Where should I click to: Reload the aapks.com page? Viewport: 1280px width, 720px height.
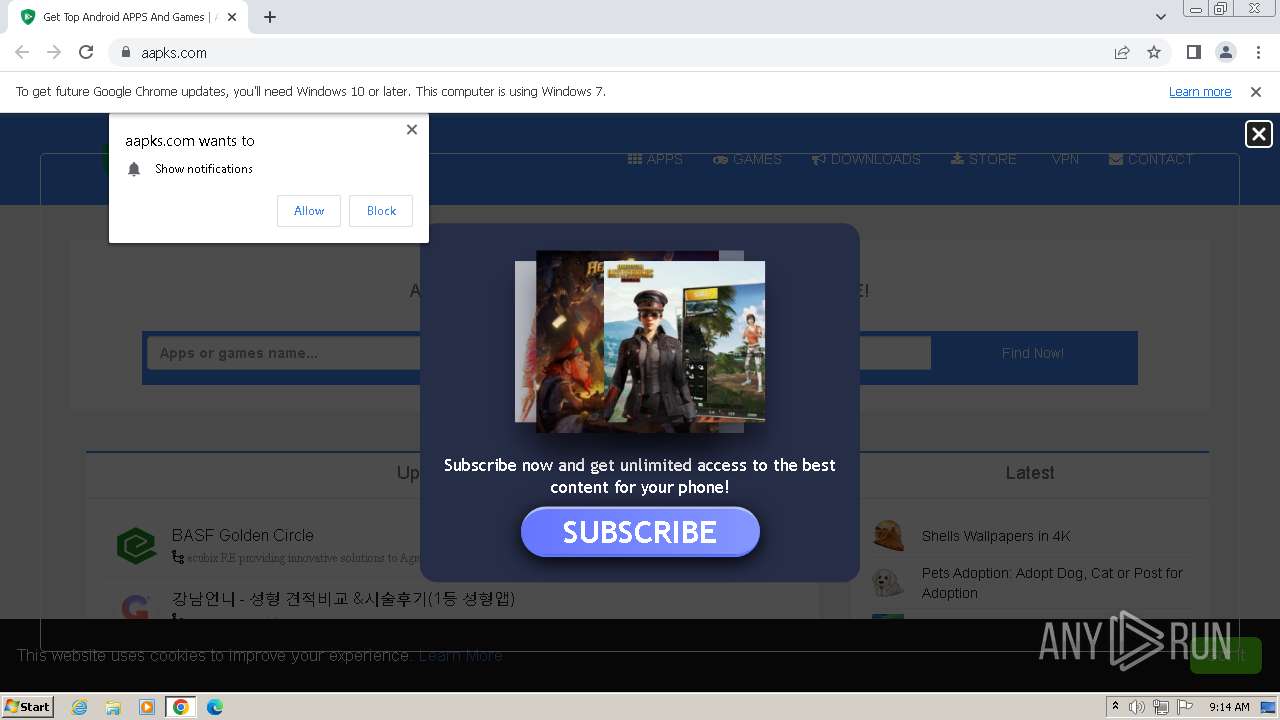pyautogui.click(x=86, y=52)
